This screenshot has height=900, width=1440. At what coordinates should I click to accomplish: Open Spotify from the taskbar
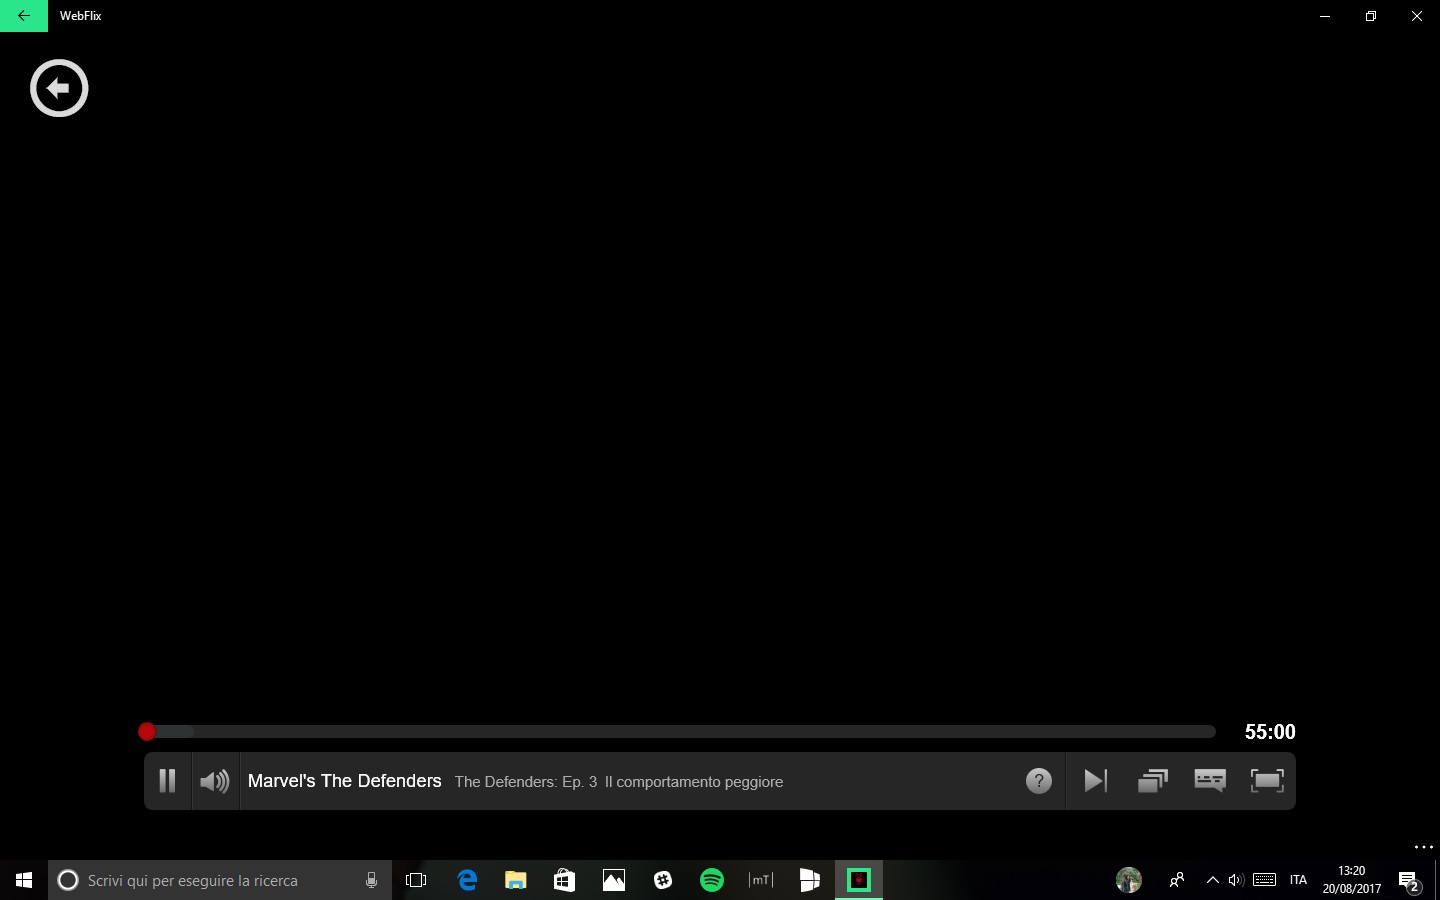pyautogui.click(x=712, y=880)
